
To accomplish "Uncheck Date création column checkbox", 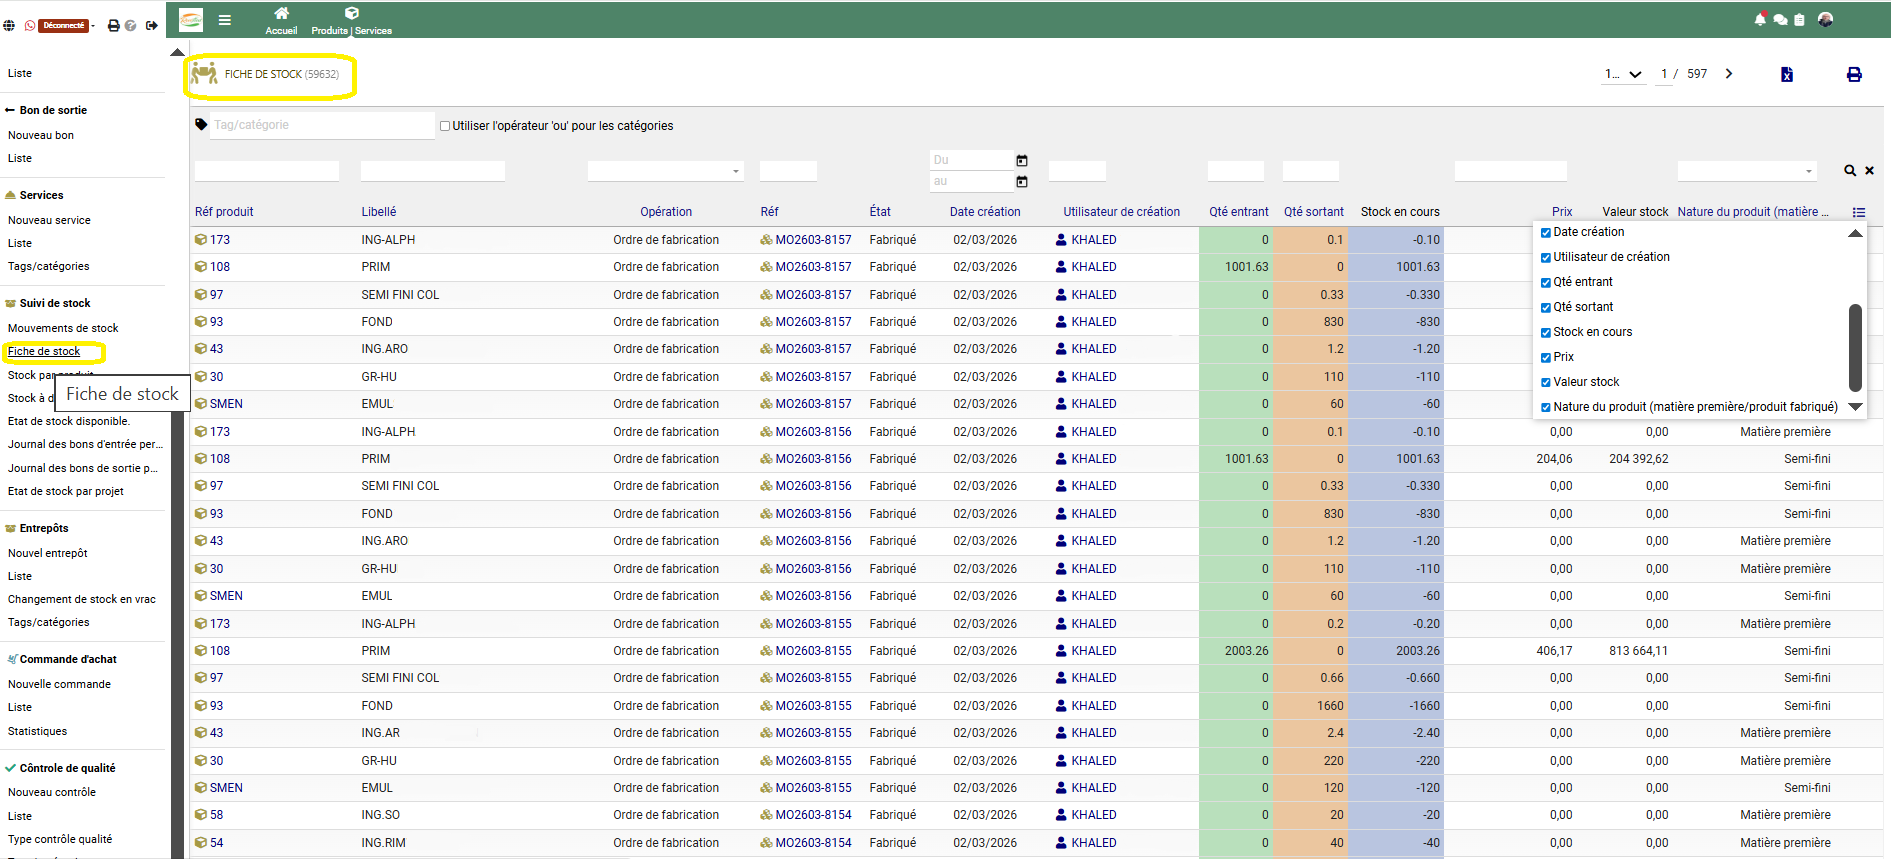I will (1546, 232).
